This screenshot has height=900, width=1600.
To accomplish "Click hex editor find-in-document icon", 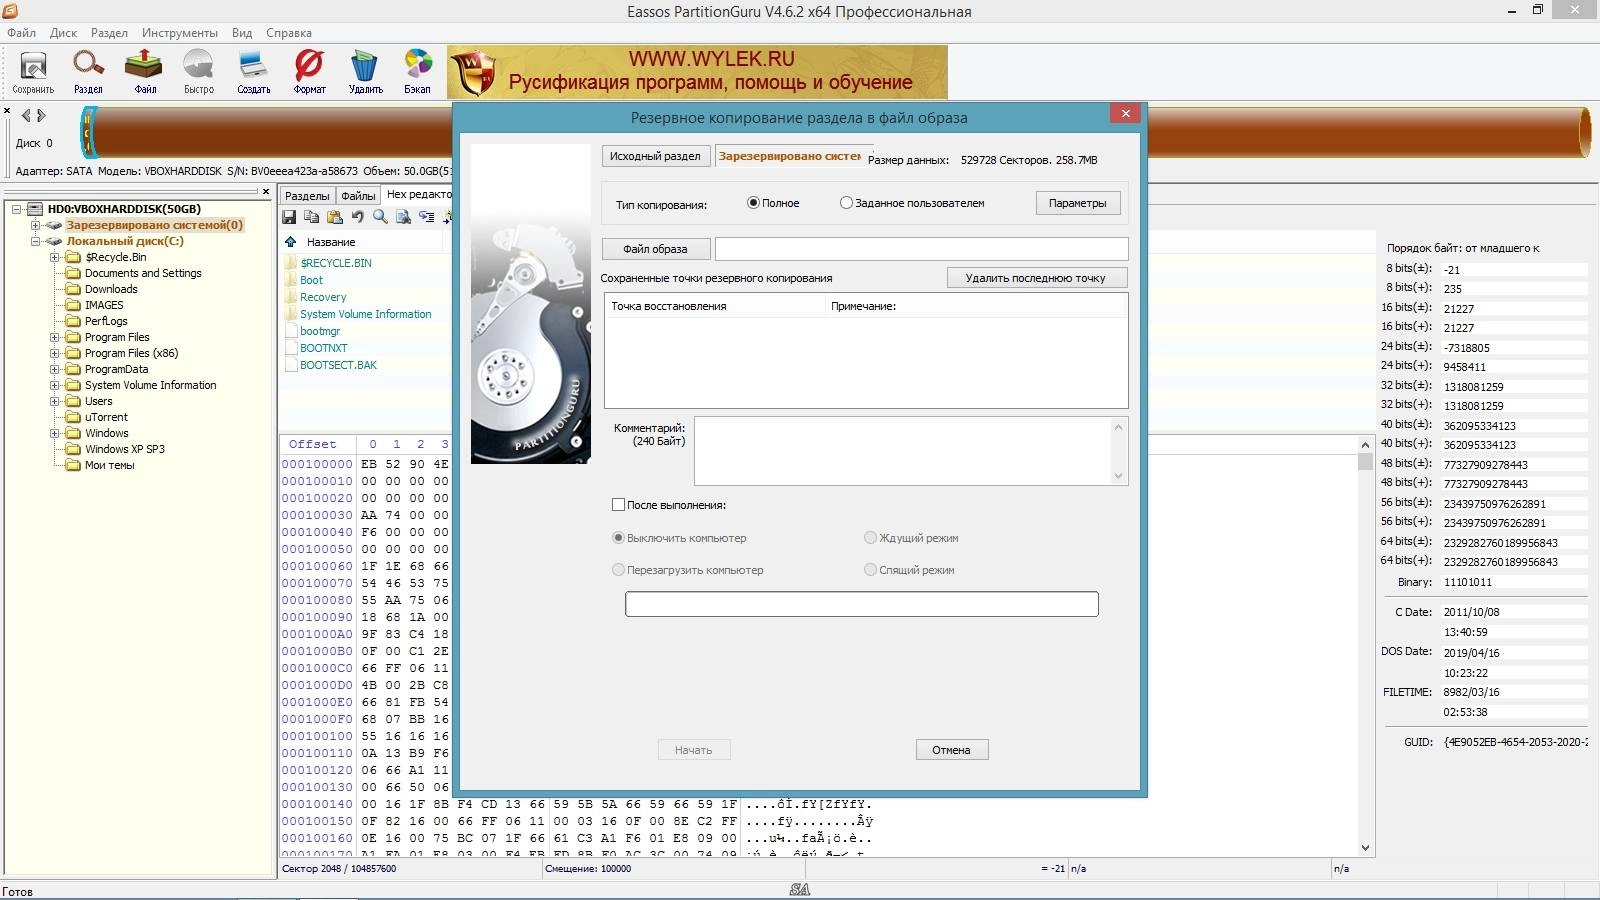I will click(x=403, y=217).
